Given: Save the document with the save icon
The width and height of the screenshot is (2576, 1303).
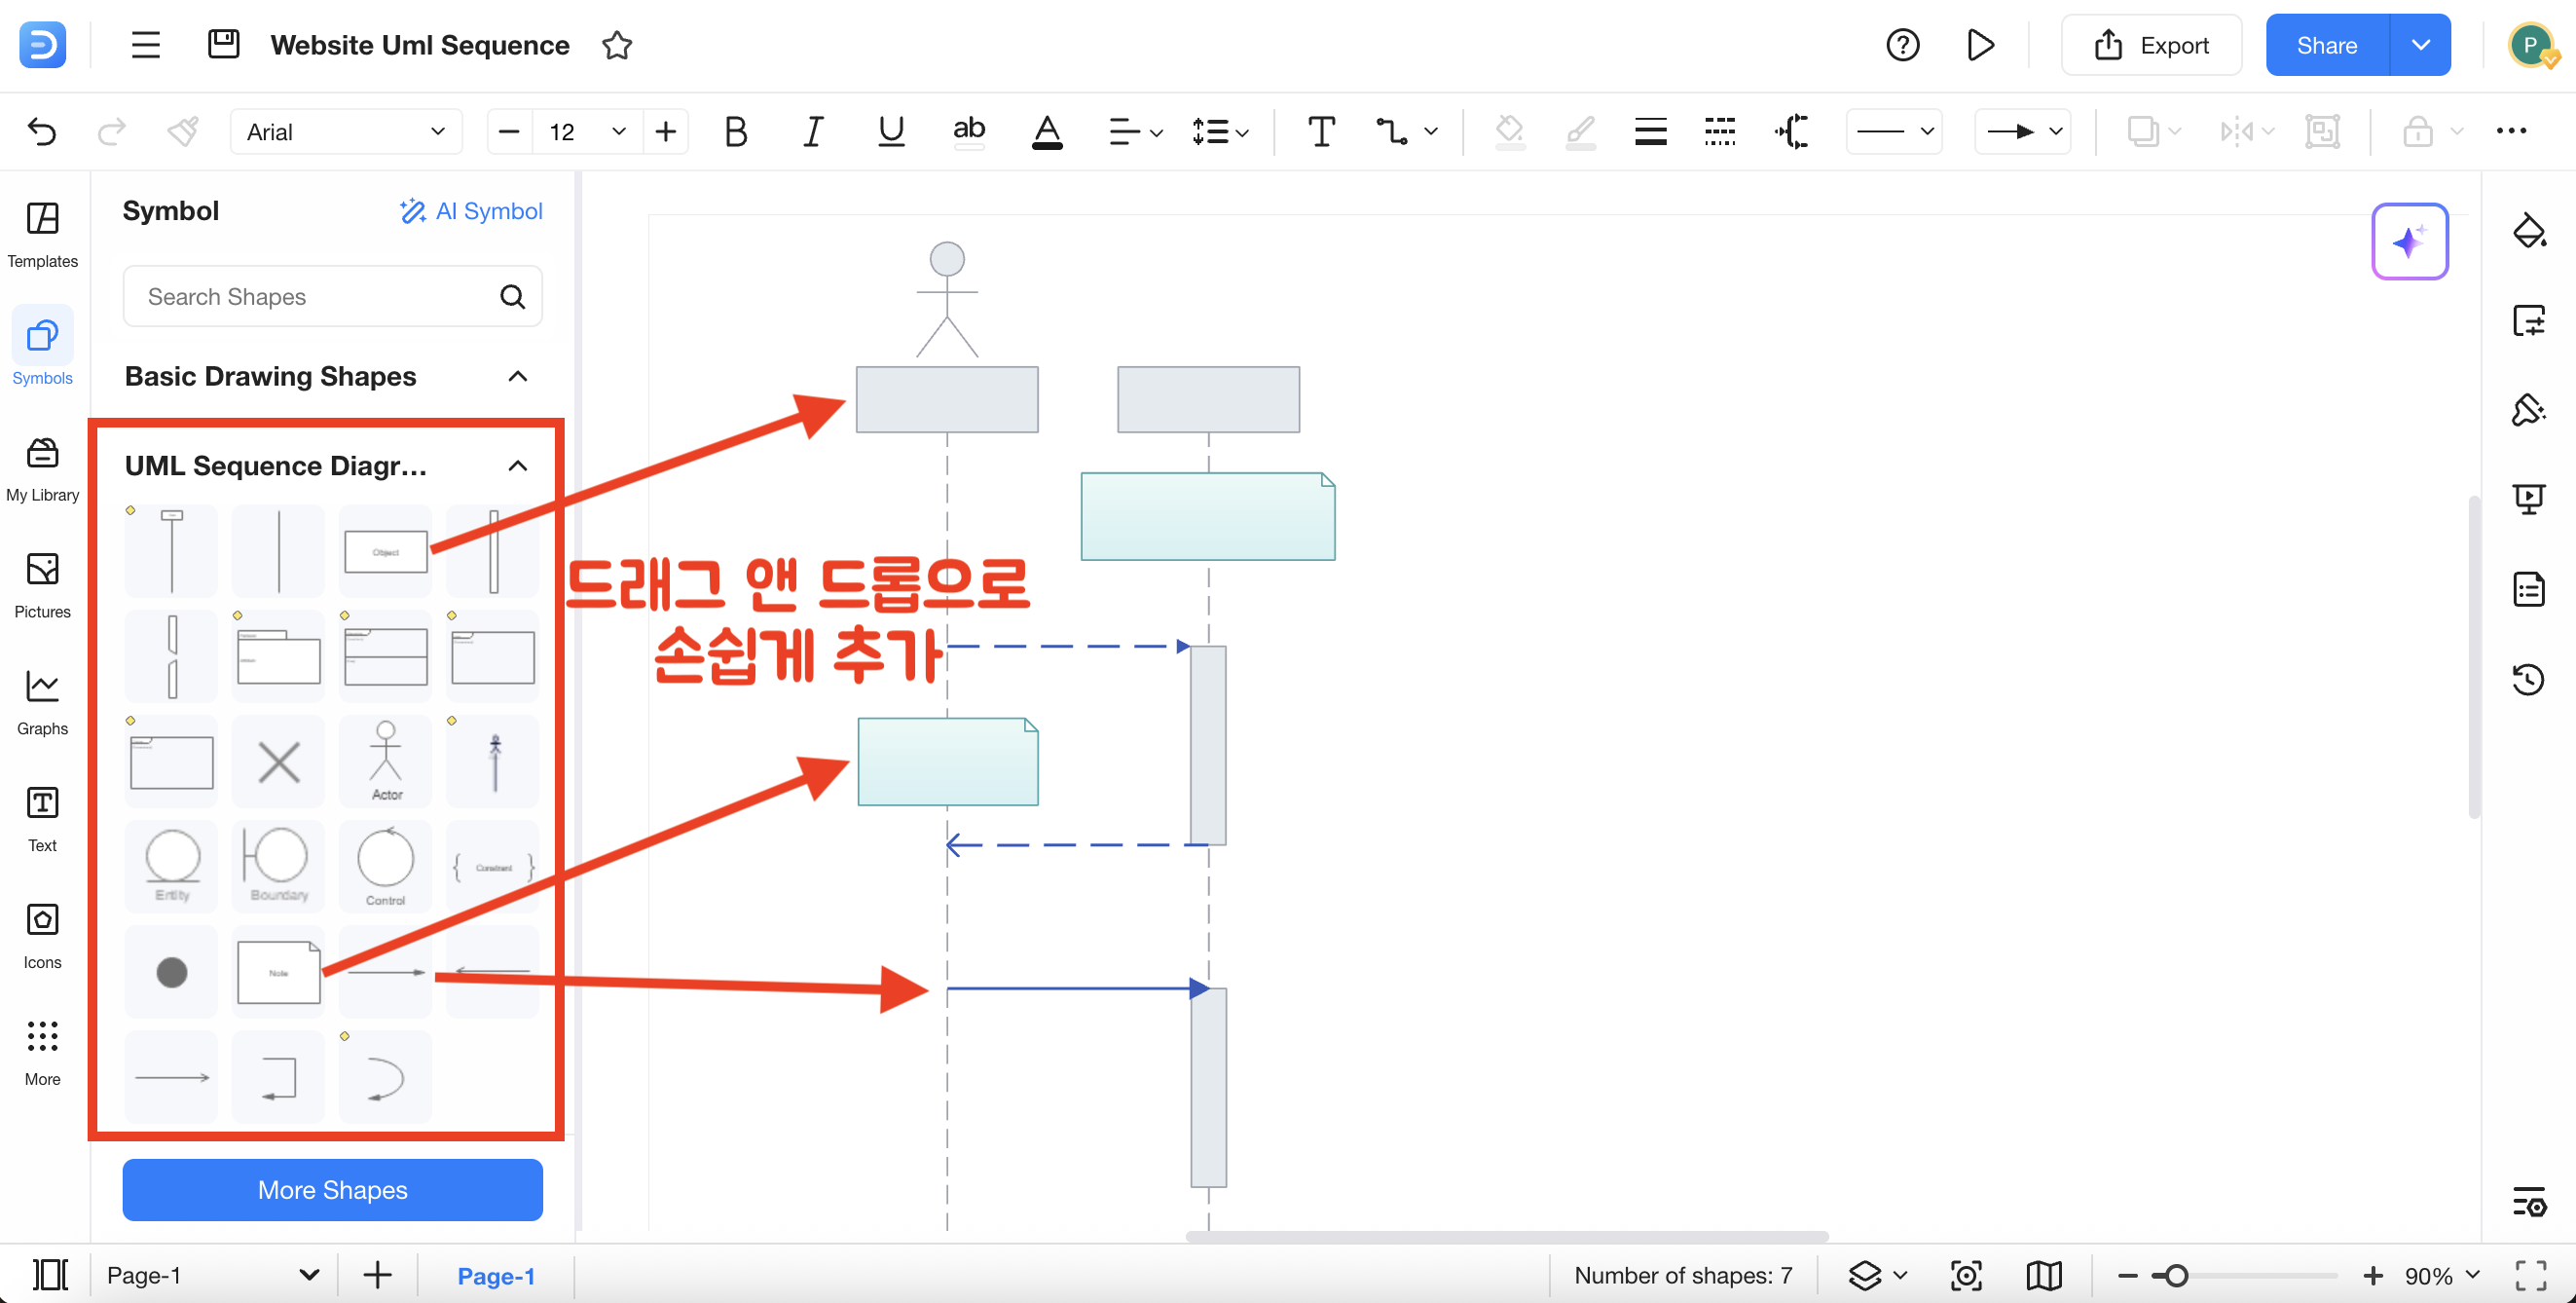Looking at the screenshot, I should point(223,44).
